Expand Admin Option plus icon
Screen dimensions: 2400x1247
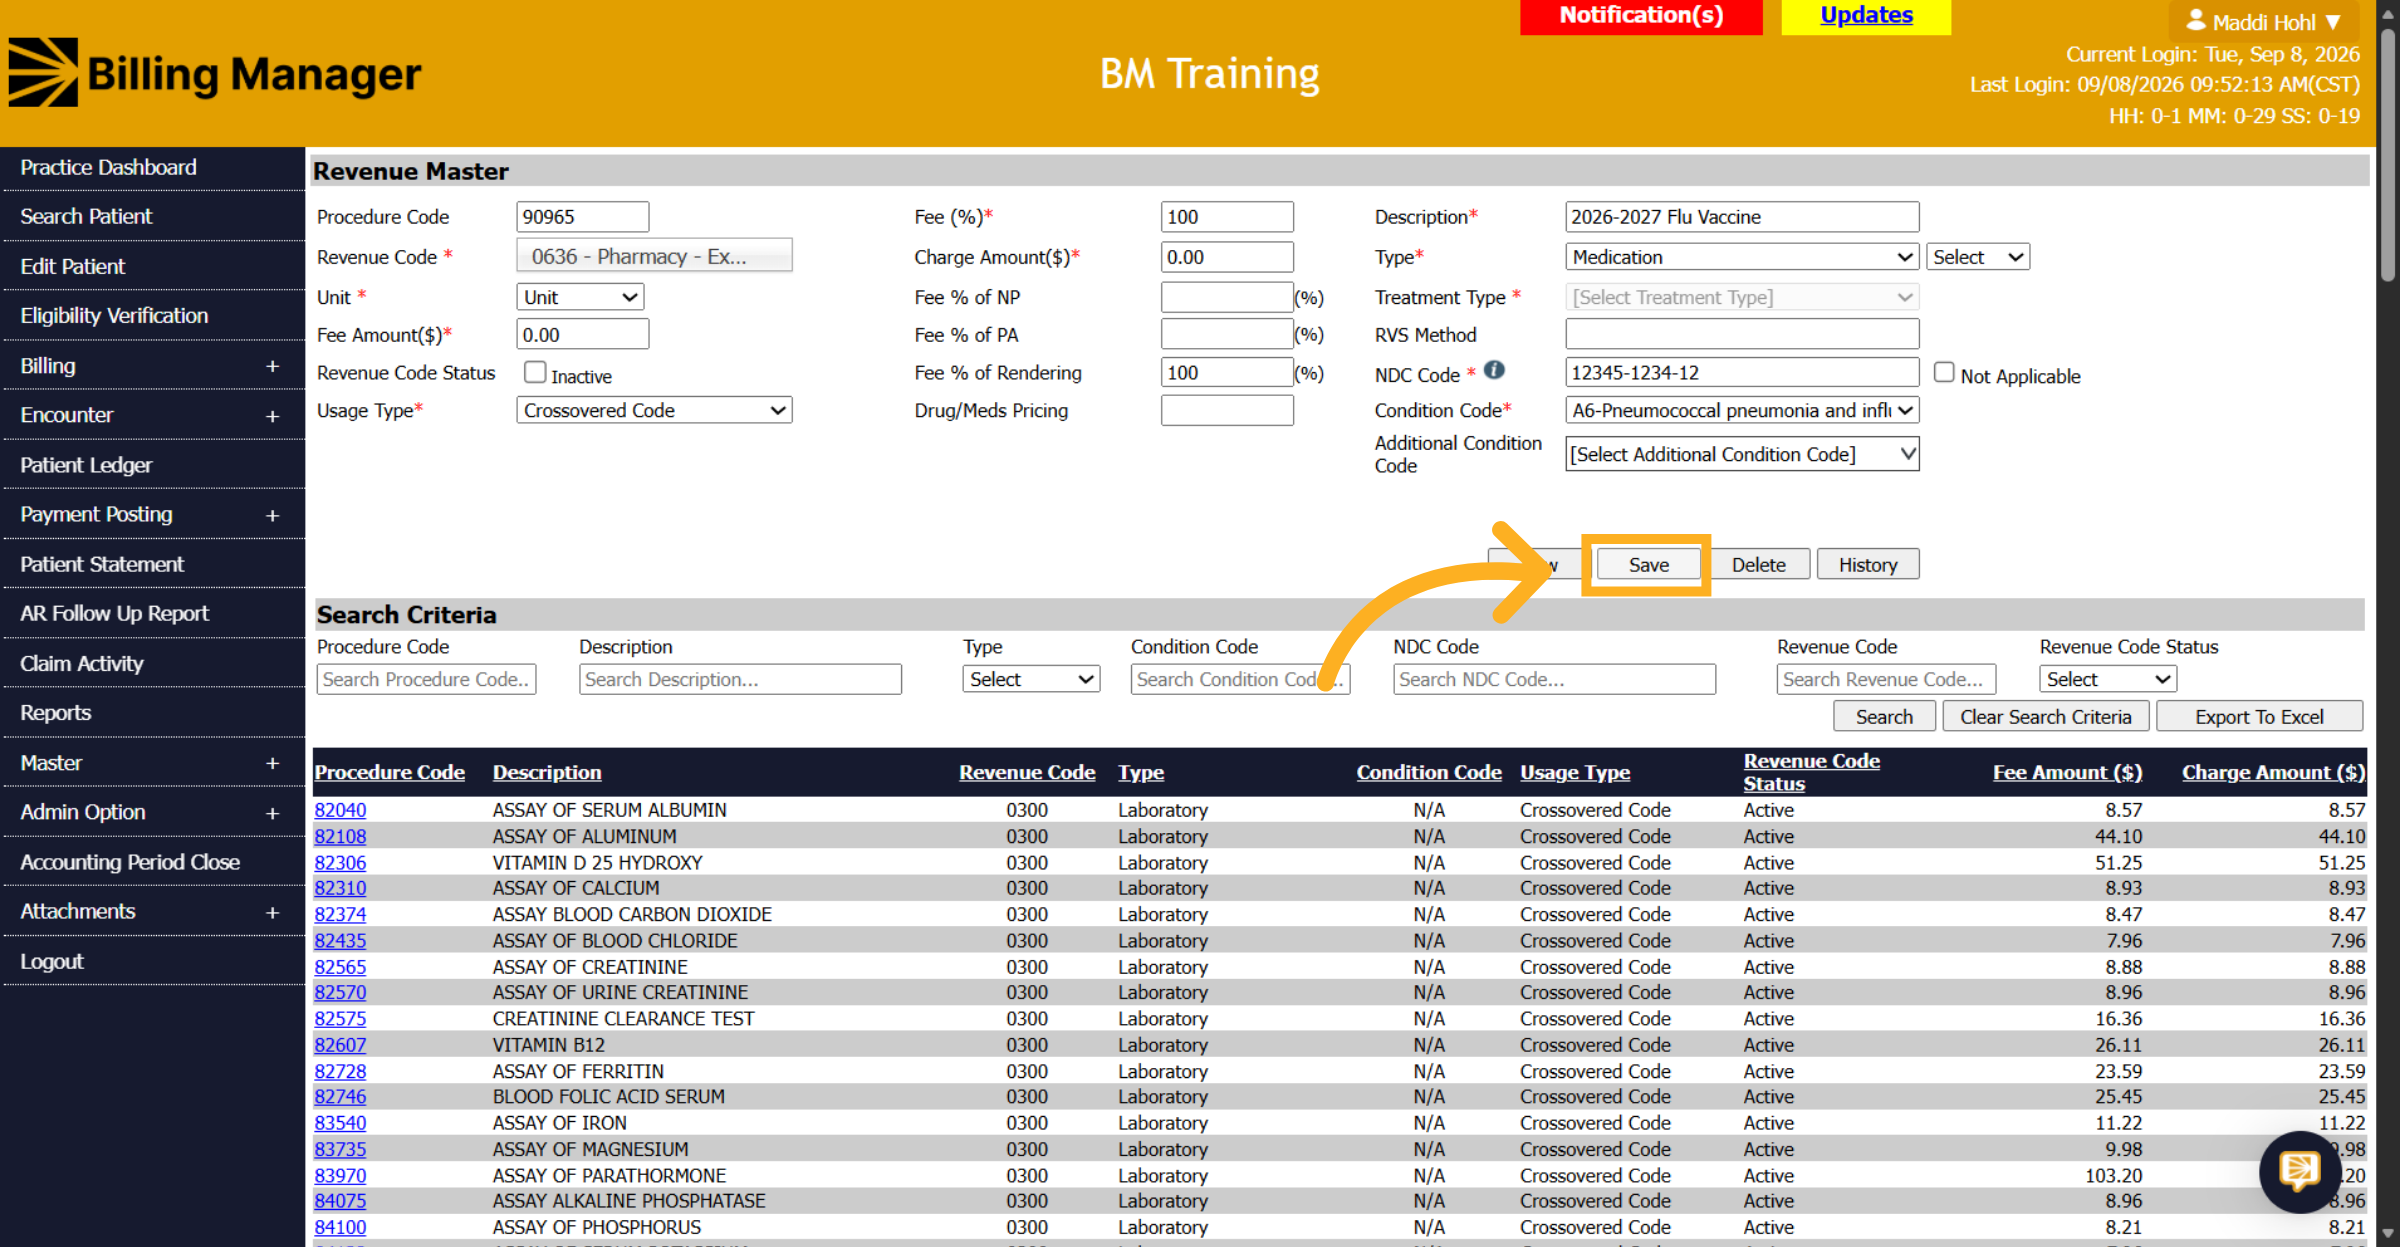tap(272, 813)
